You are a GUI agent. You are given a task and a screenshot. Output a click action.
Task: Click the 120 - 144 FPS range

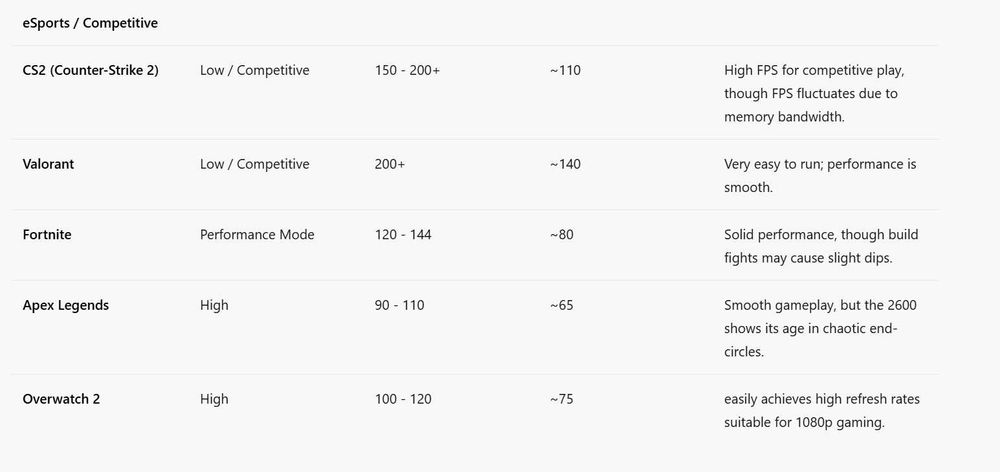(x=403, y=234)
